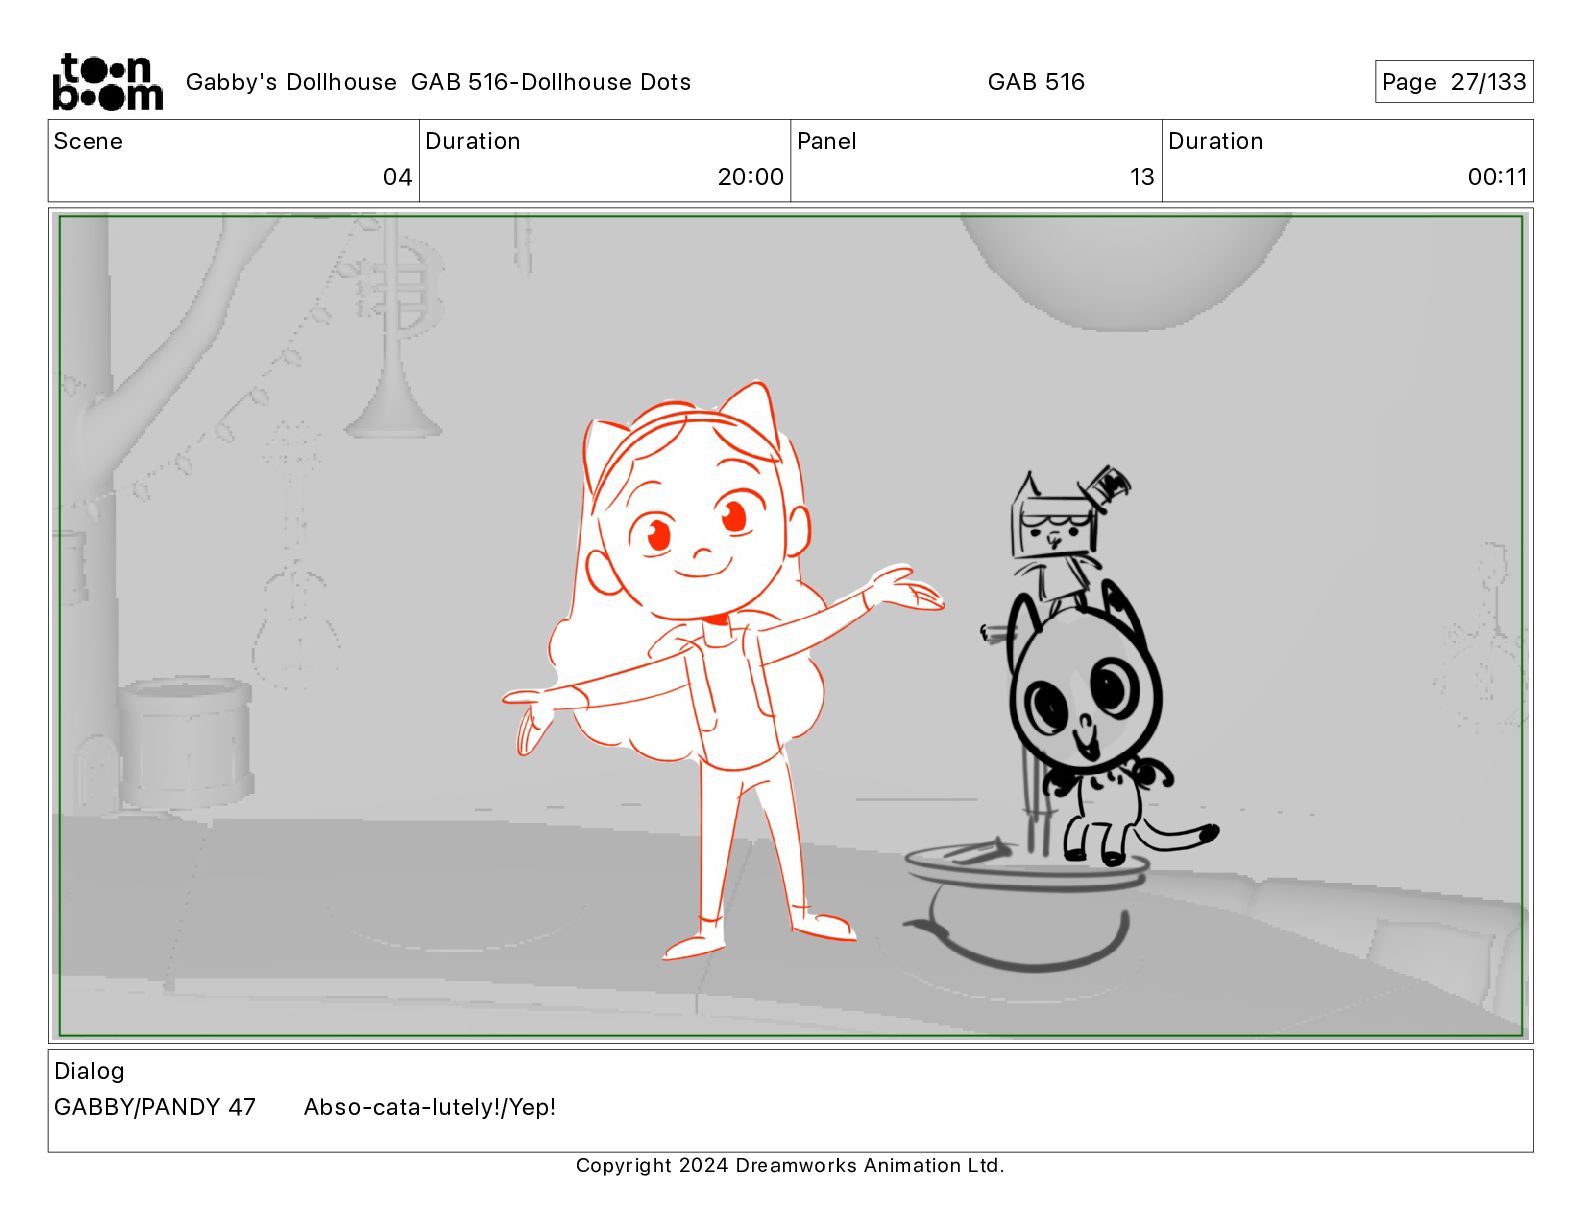This screenshot has height=1224, width=1584.
Task: Select the title "Gabby's Dollhouse GAB 516-Dollhouse Dots"
Action: pos(438,82)
